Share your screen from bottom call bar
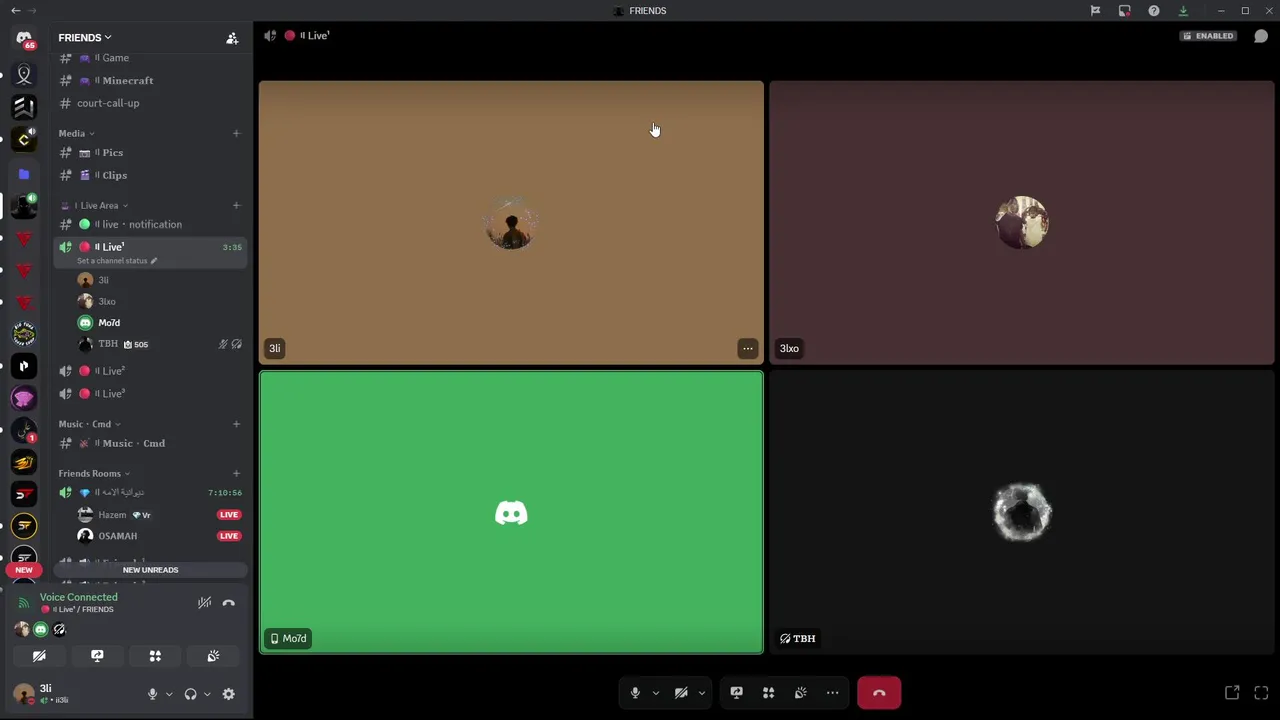This screenshot has width=1280, height=720. pos(736,692)
